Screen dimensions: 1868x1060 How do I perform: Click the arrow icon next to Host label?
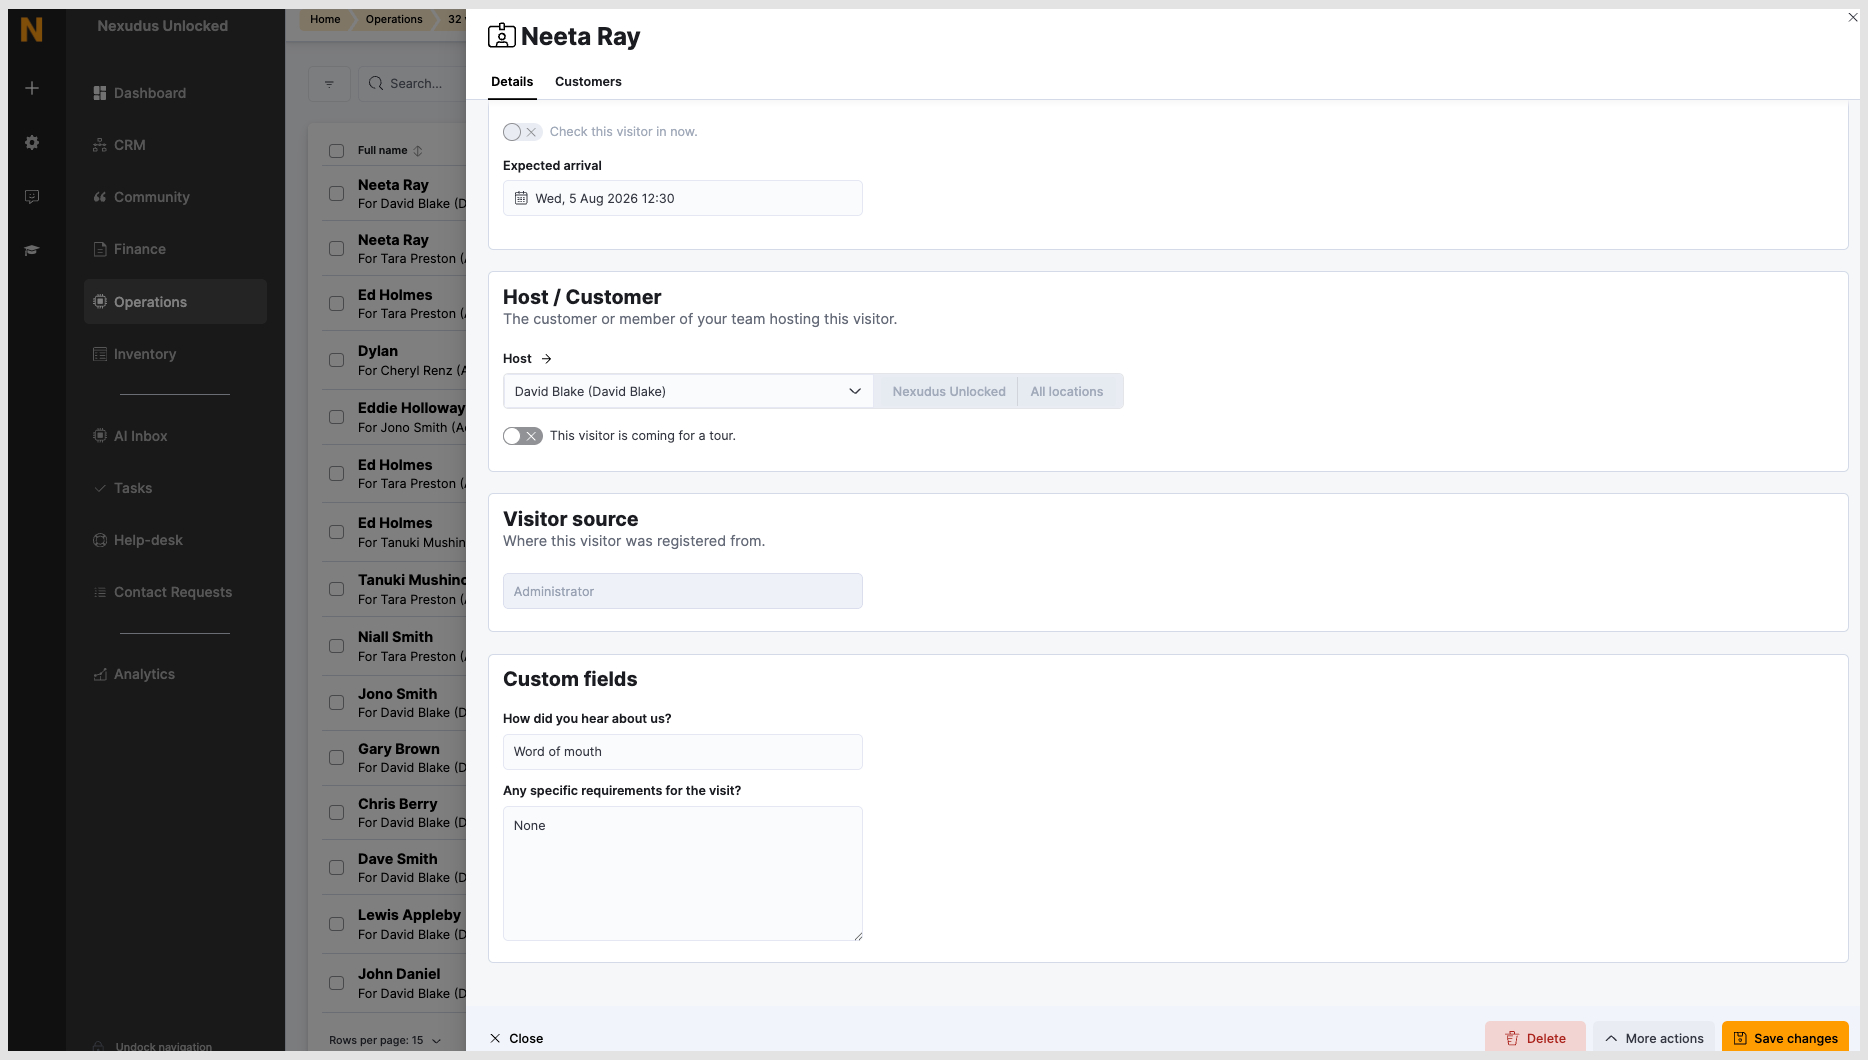click(546, 359)
